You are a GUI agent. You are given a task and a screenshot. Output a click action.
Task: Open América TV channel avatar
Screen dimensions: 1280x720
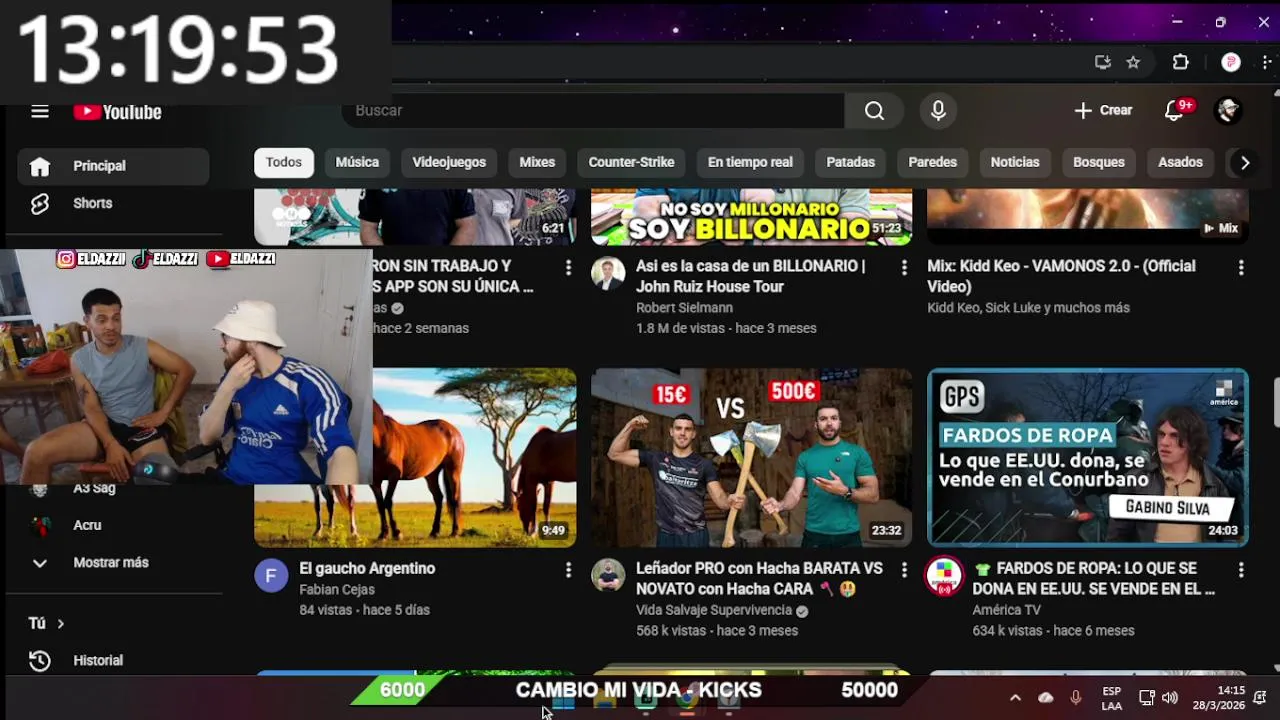tap(944, 576)
